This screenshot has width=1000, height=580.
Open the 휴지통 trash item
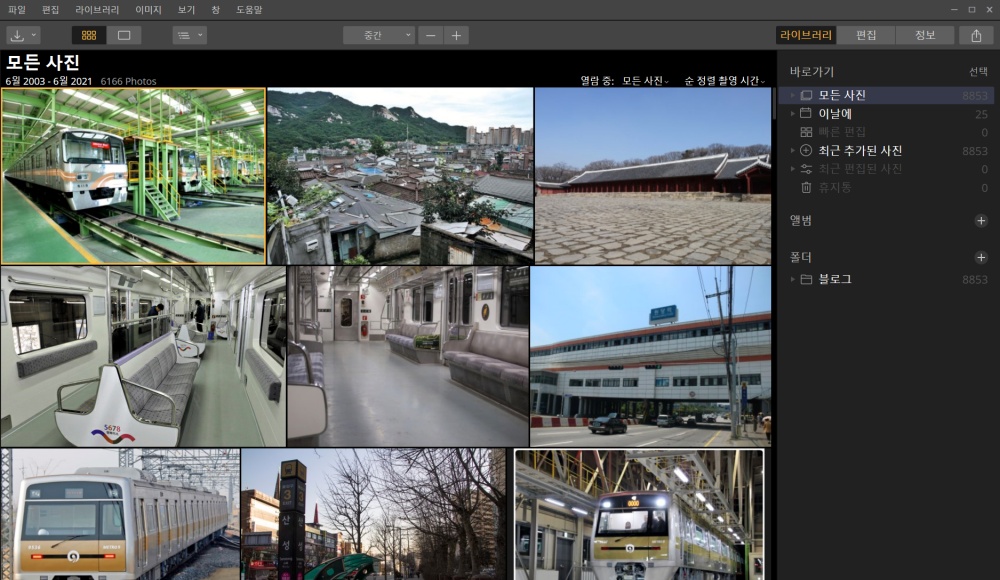pyautogui.click(x=886, y=188)
